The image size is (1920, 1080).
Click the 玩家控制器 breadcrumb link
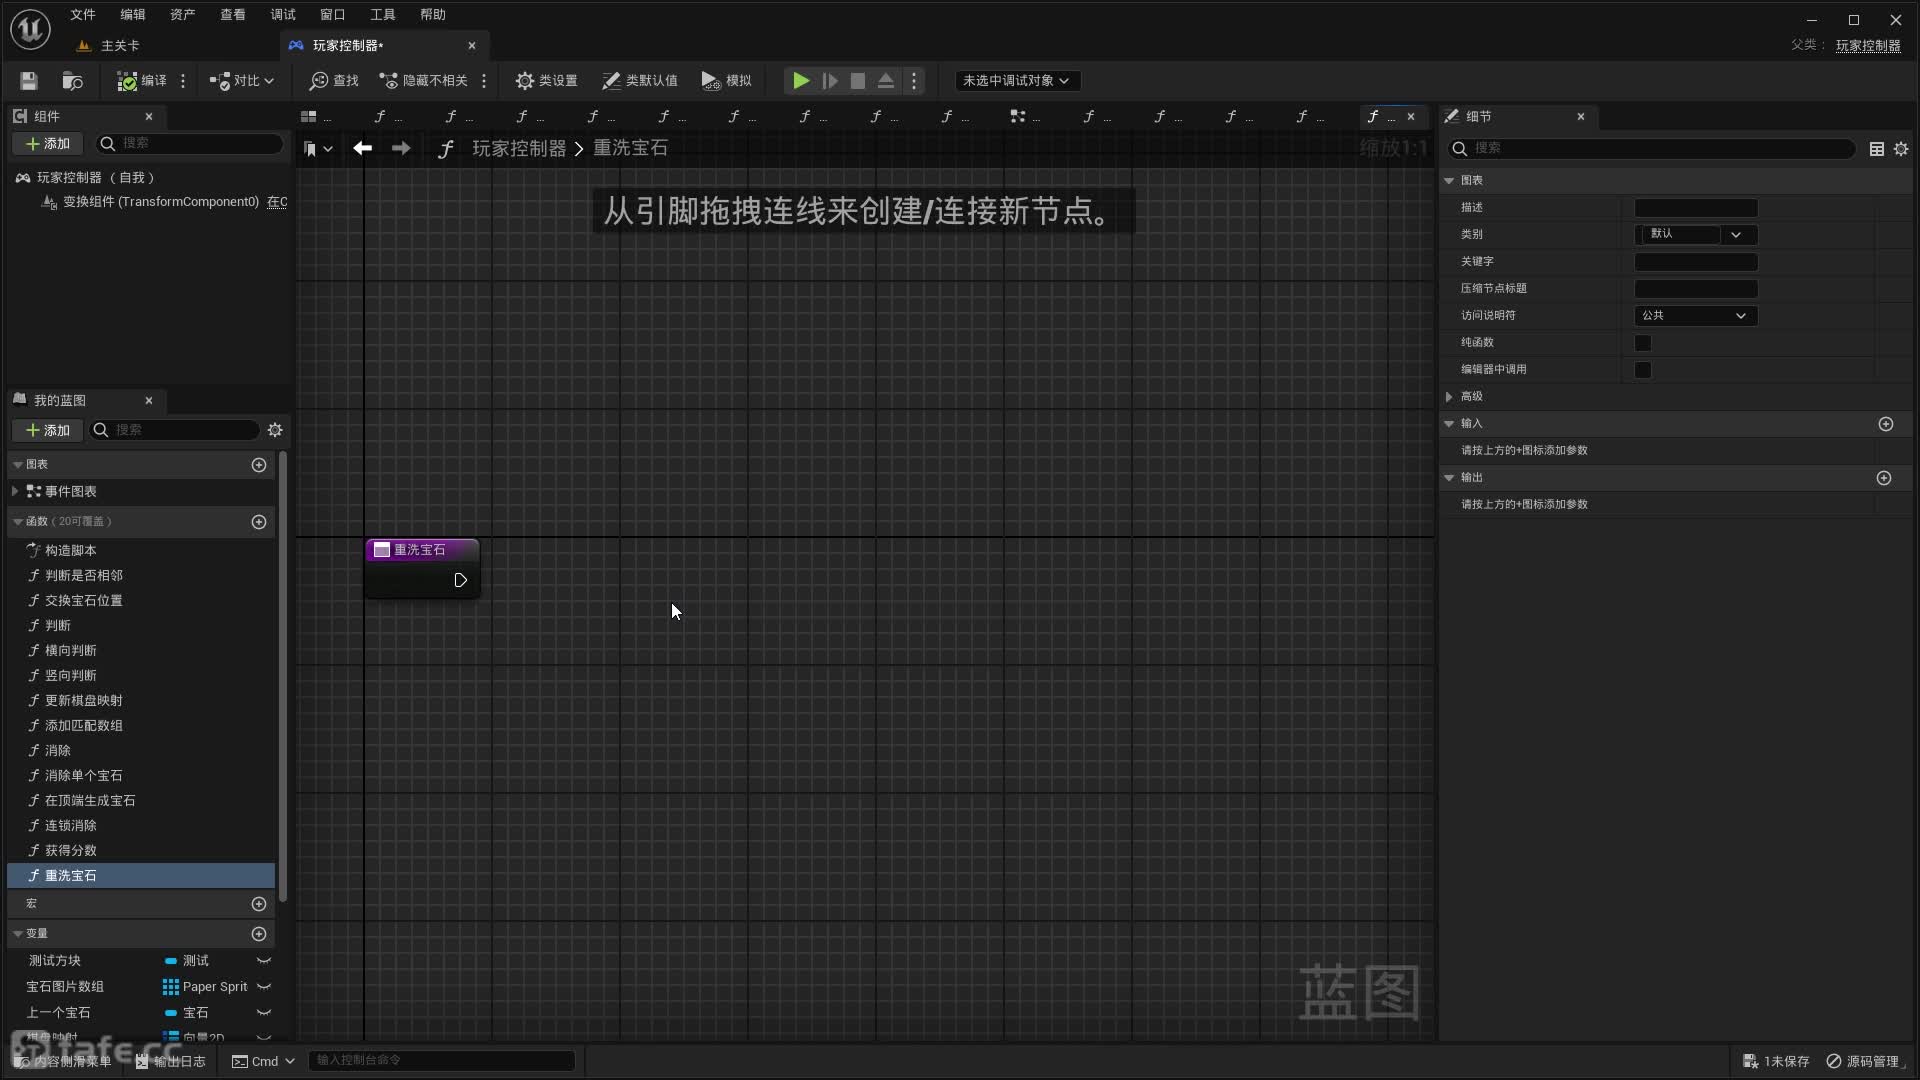tap(519, 148)
